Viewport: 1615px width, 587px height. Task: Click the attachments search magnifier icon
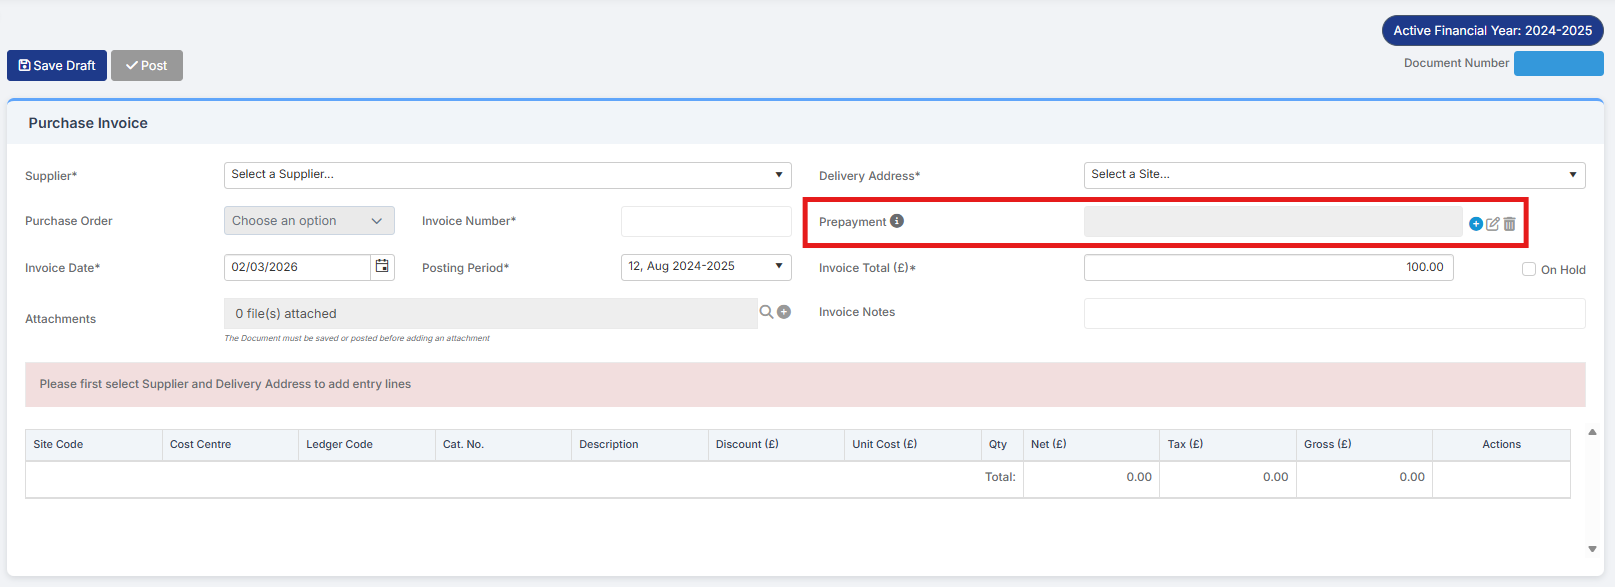[766, 312]
